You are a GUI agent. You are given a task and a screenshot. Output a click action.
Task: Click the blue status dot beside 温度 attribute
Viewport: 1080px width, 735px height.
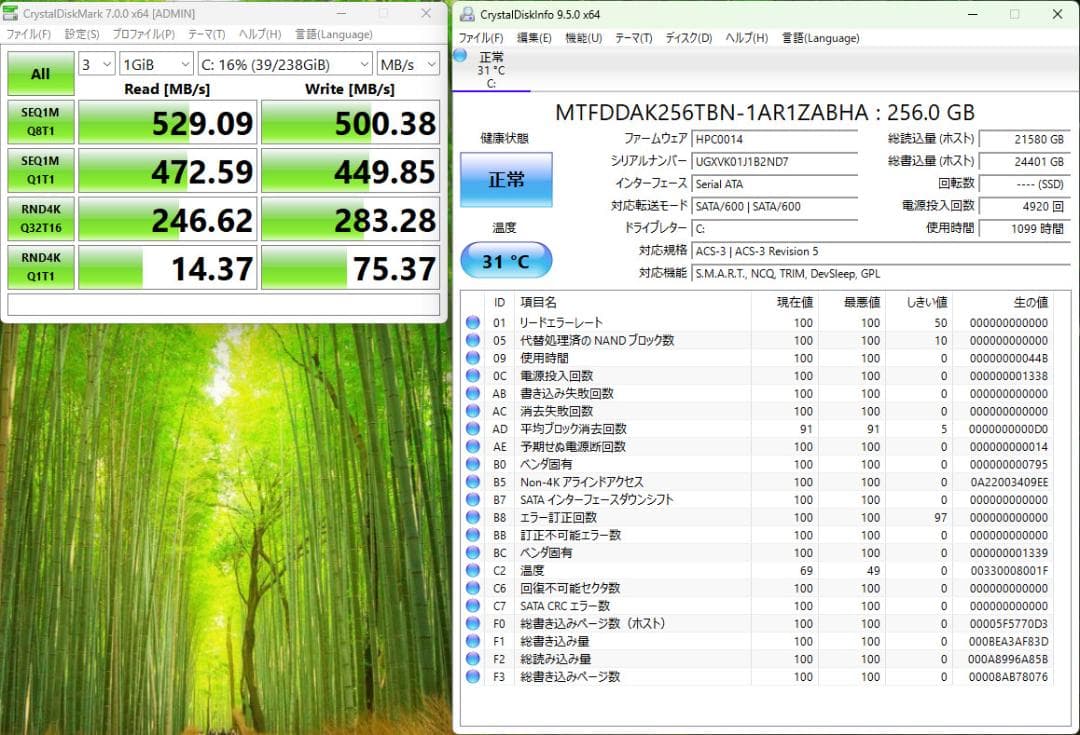coord(471,570)
